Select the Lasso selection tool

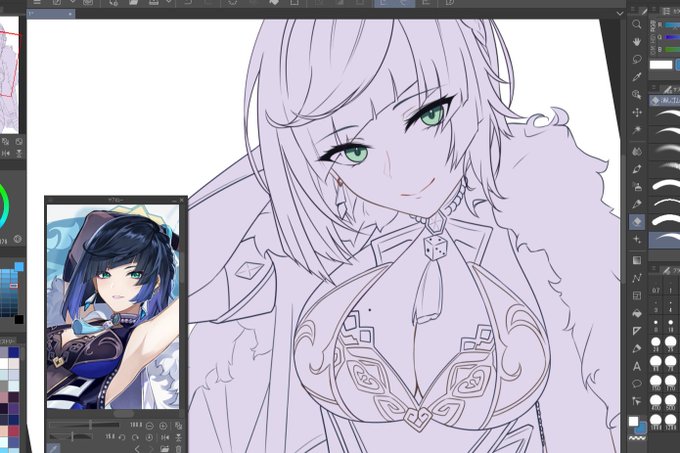[x=637, y=59]
